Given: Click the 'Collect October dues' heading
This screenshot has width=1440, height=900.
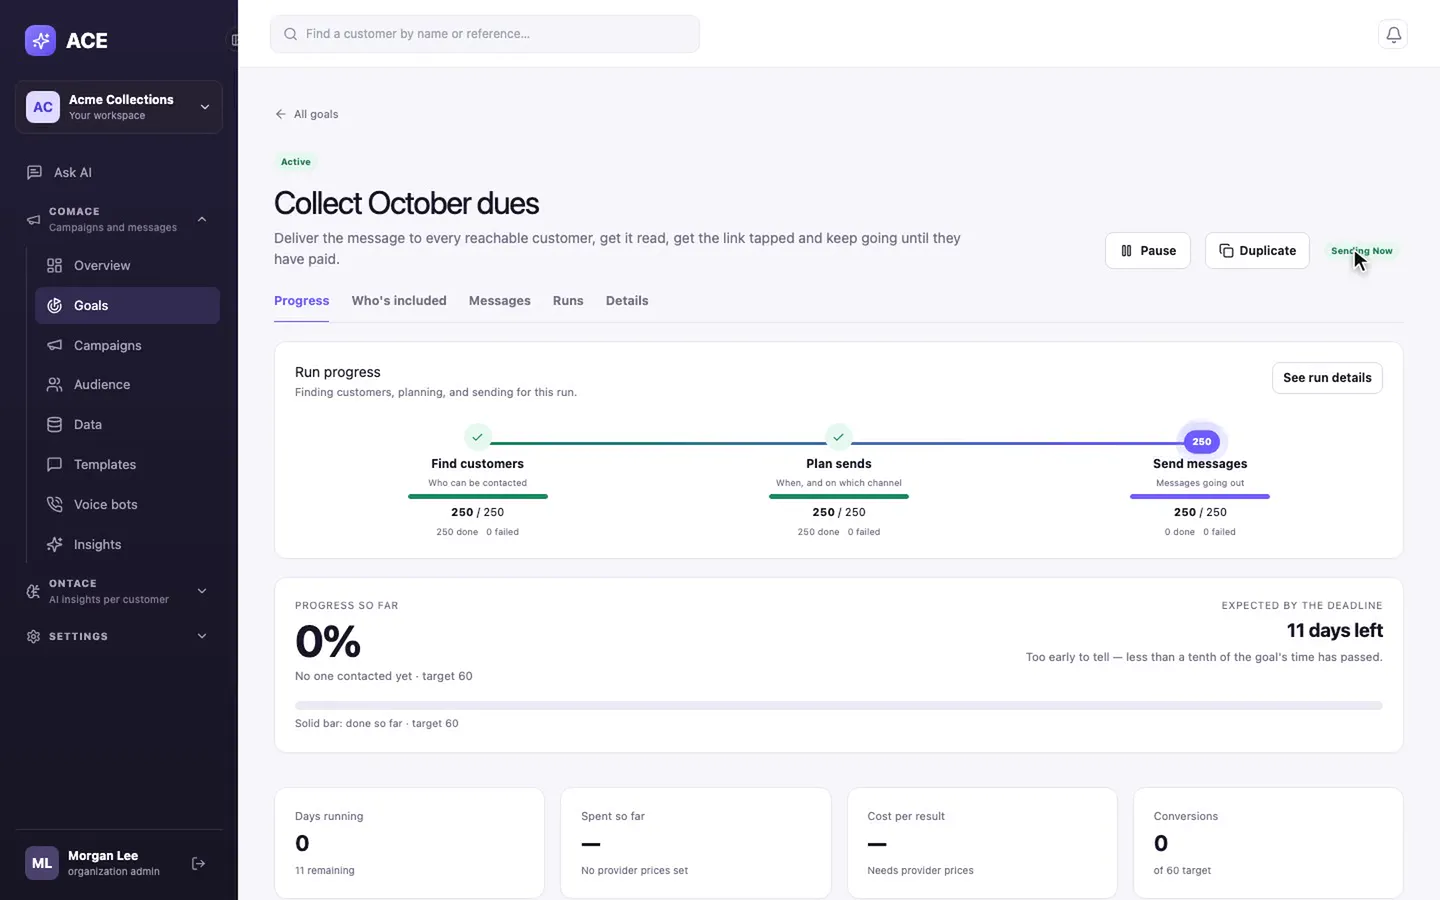Looking at the screenshot, I should (406, 203).
